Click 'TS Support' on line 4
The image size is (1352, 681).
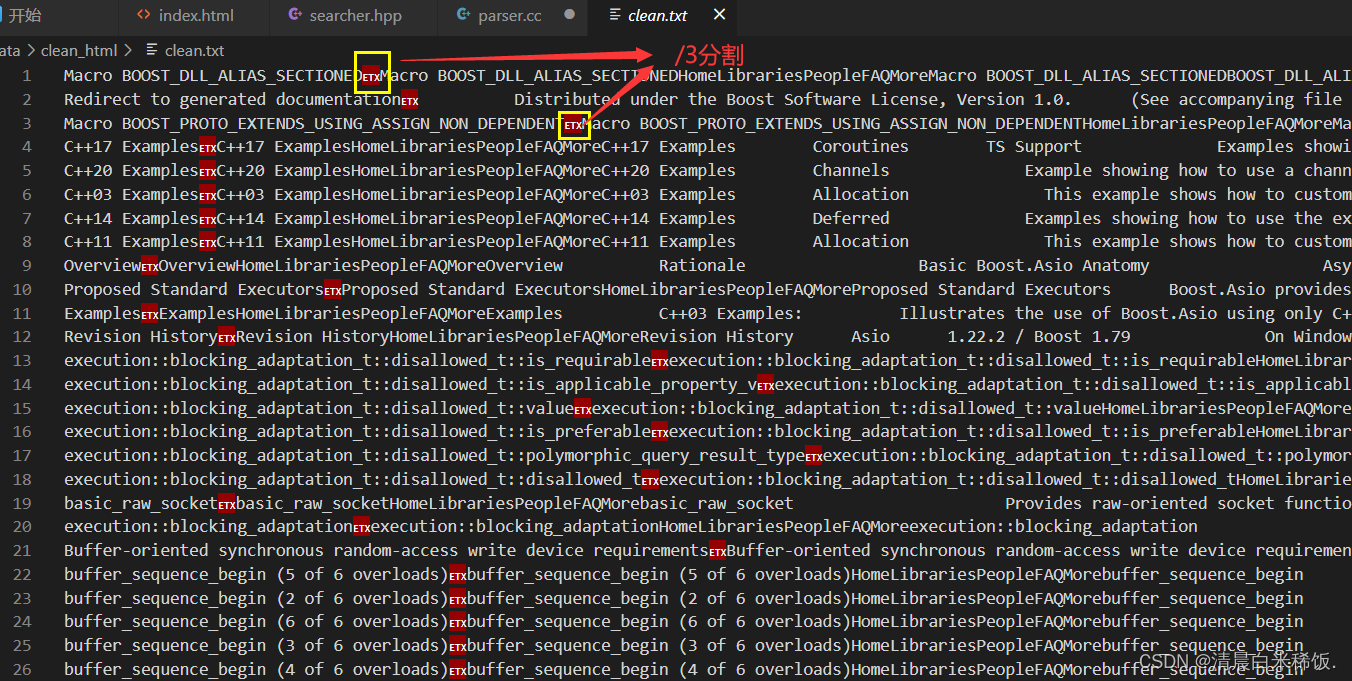pos(1034,147)
